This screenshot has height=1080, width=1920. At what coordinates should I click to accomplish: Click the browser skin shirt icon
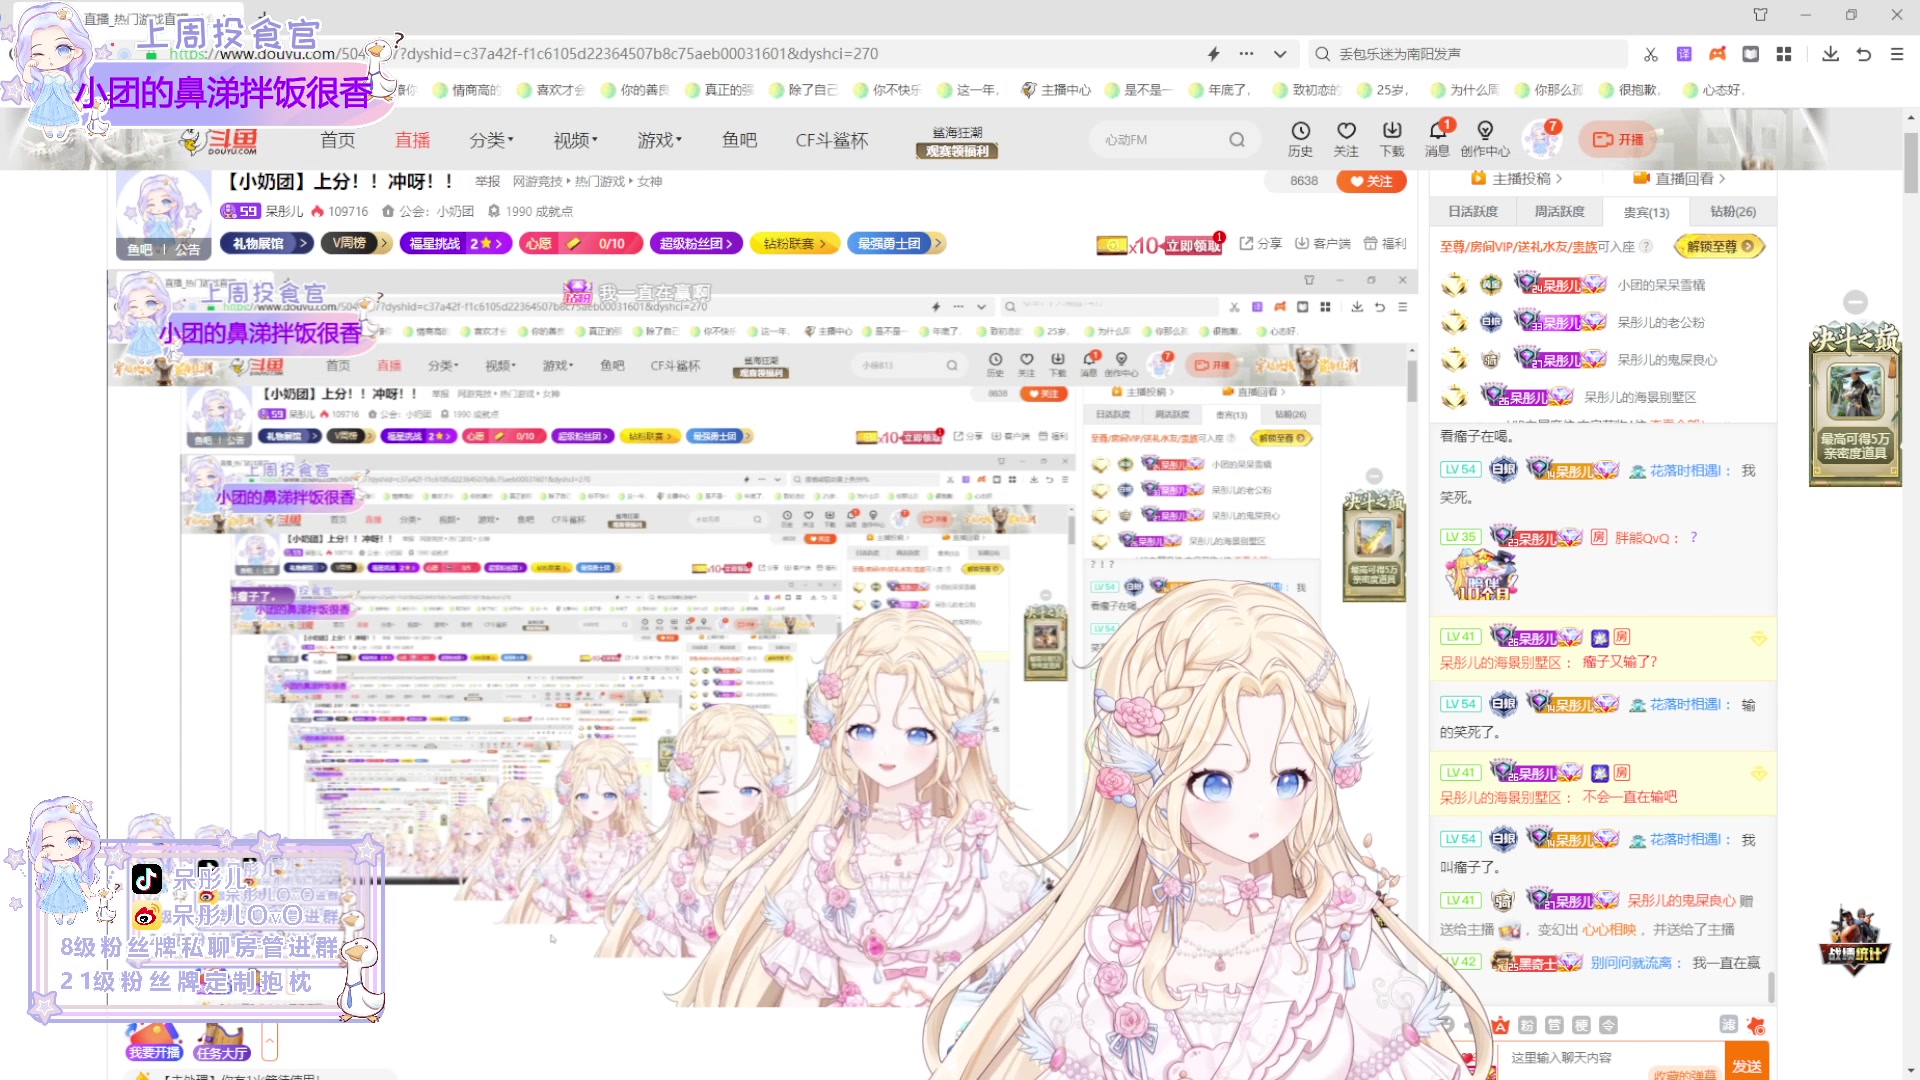[x=1761, y=15]
